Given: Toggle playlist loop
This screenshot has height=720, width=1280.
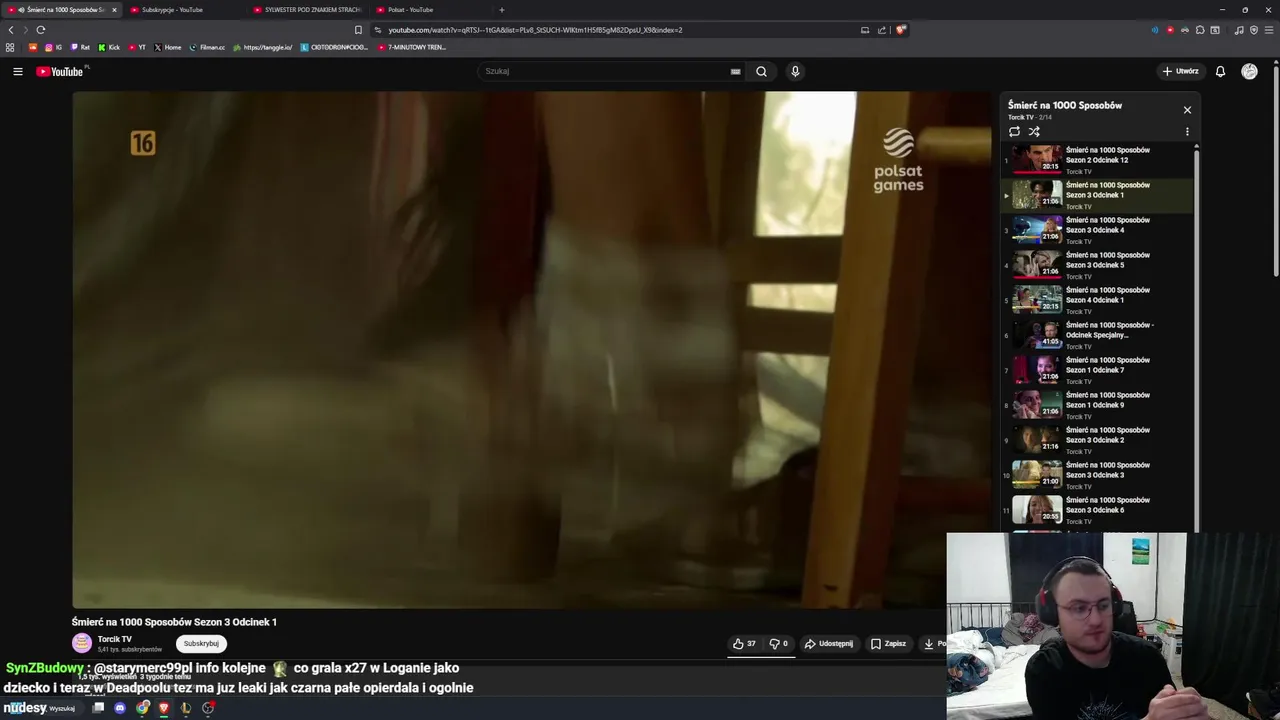Looking at the screenshot, I should (x=1014, y=131).
